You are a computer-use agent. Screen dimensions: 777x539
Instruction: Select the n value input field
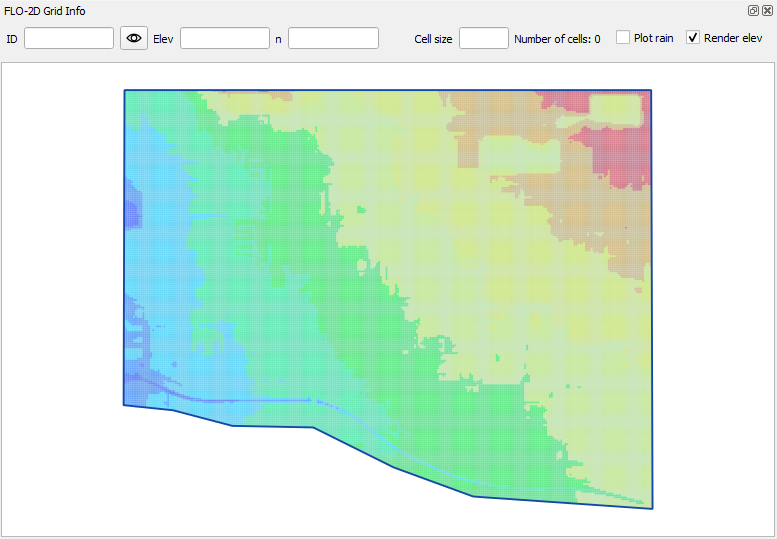point(333,38)
